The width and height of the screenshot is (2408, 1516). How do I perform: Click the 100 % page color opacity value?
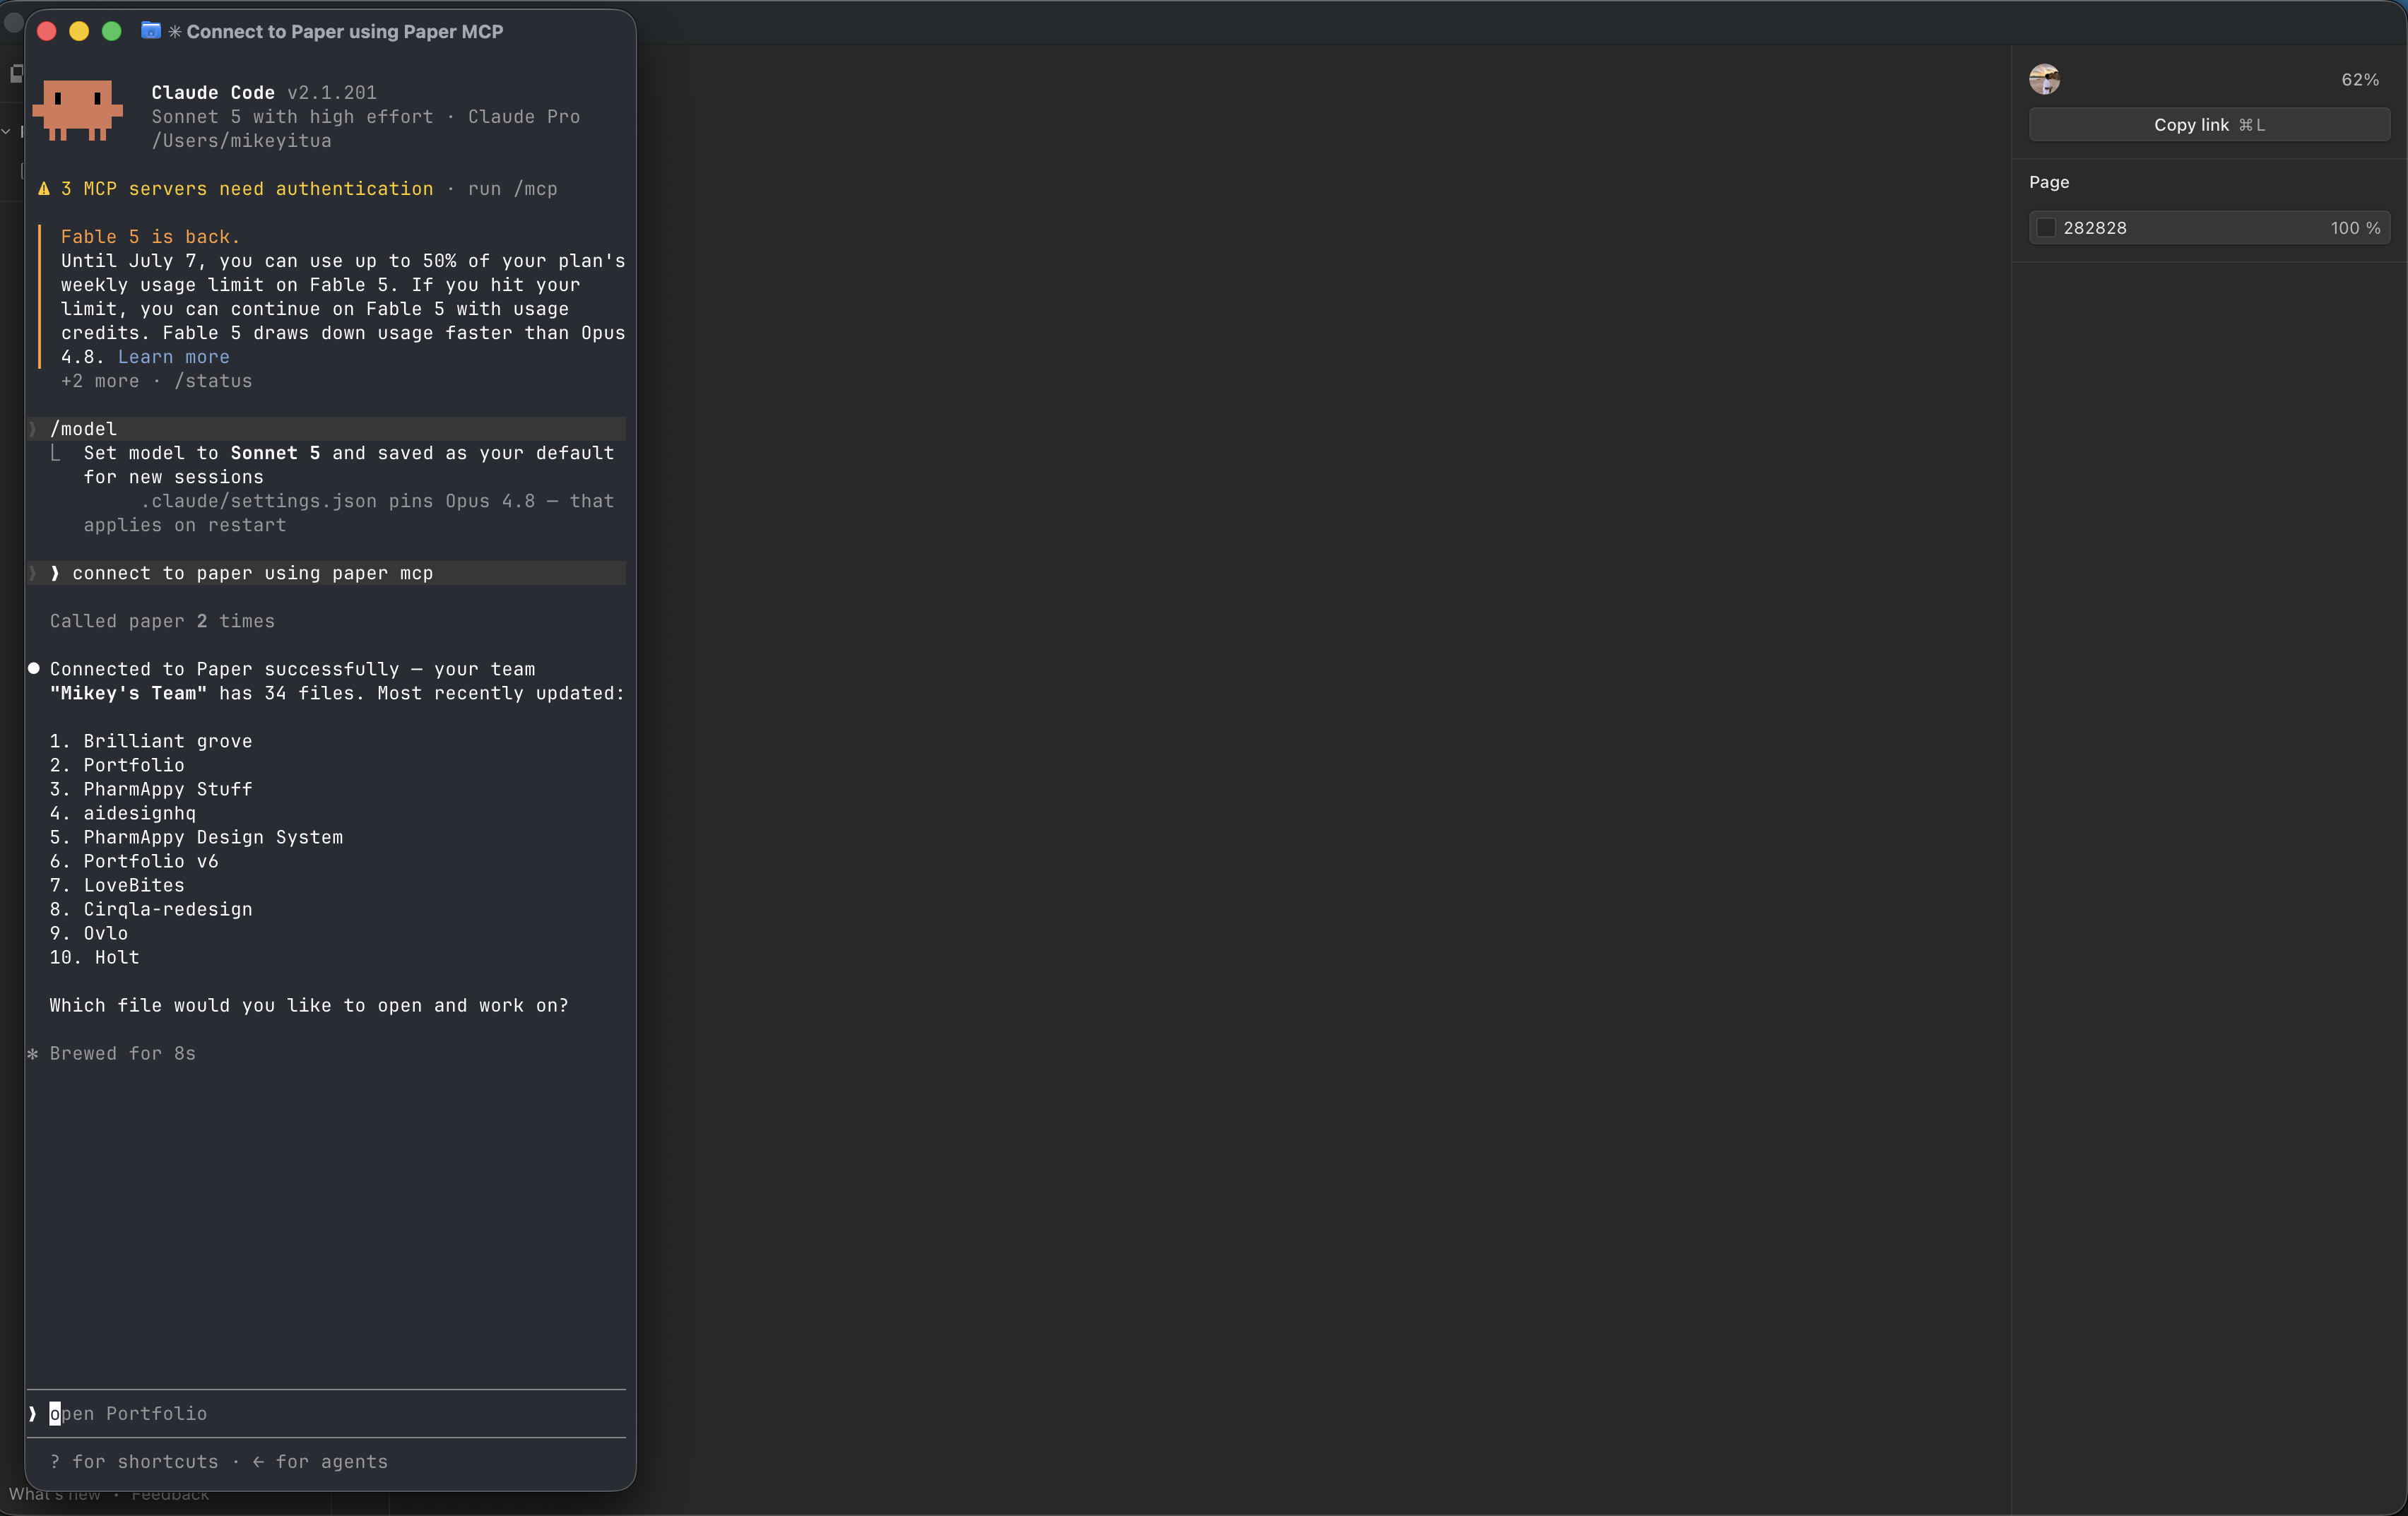2355,228
